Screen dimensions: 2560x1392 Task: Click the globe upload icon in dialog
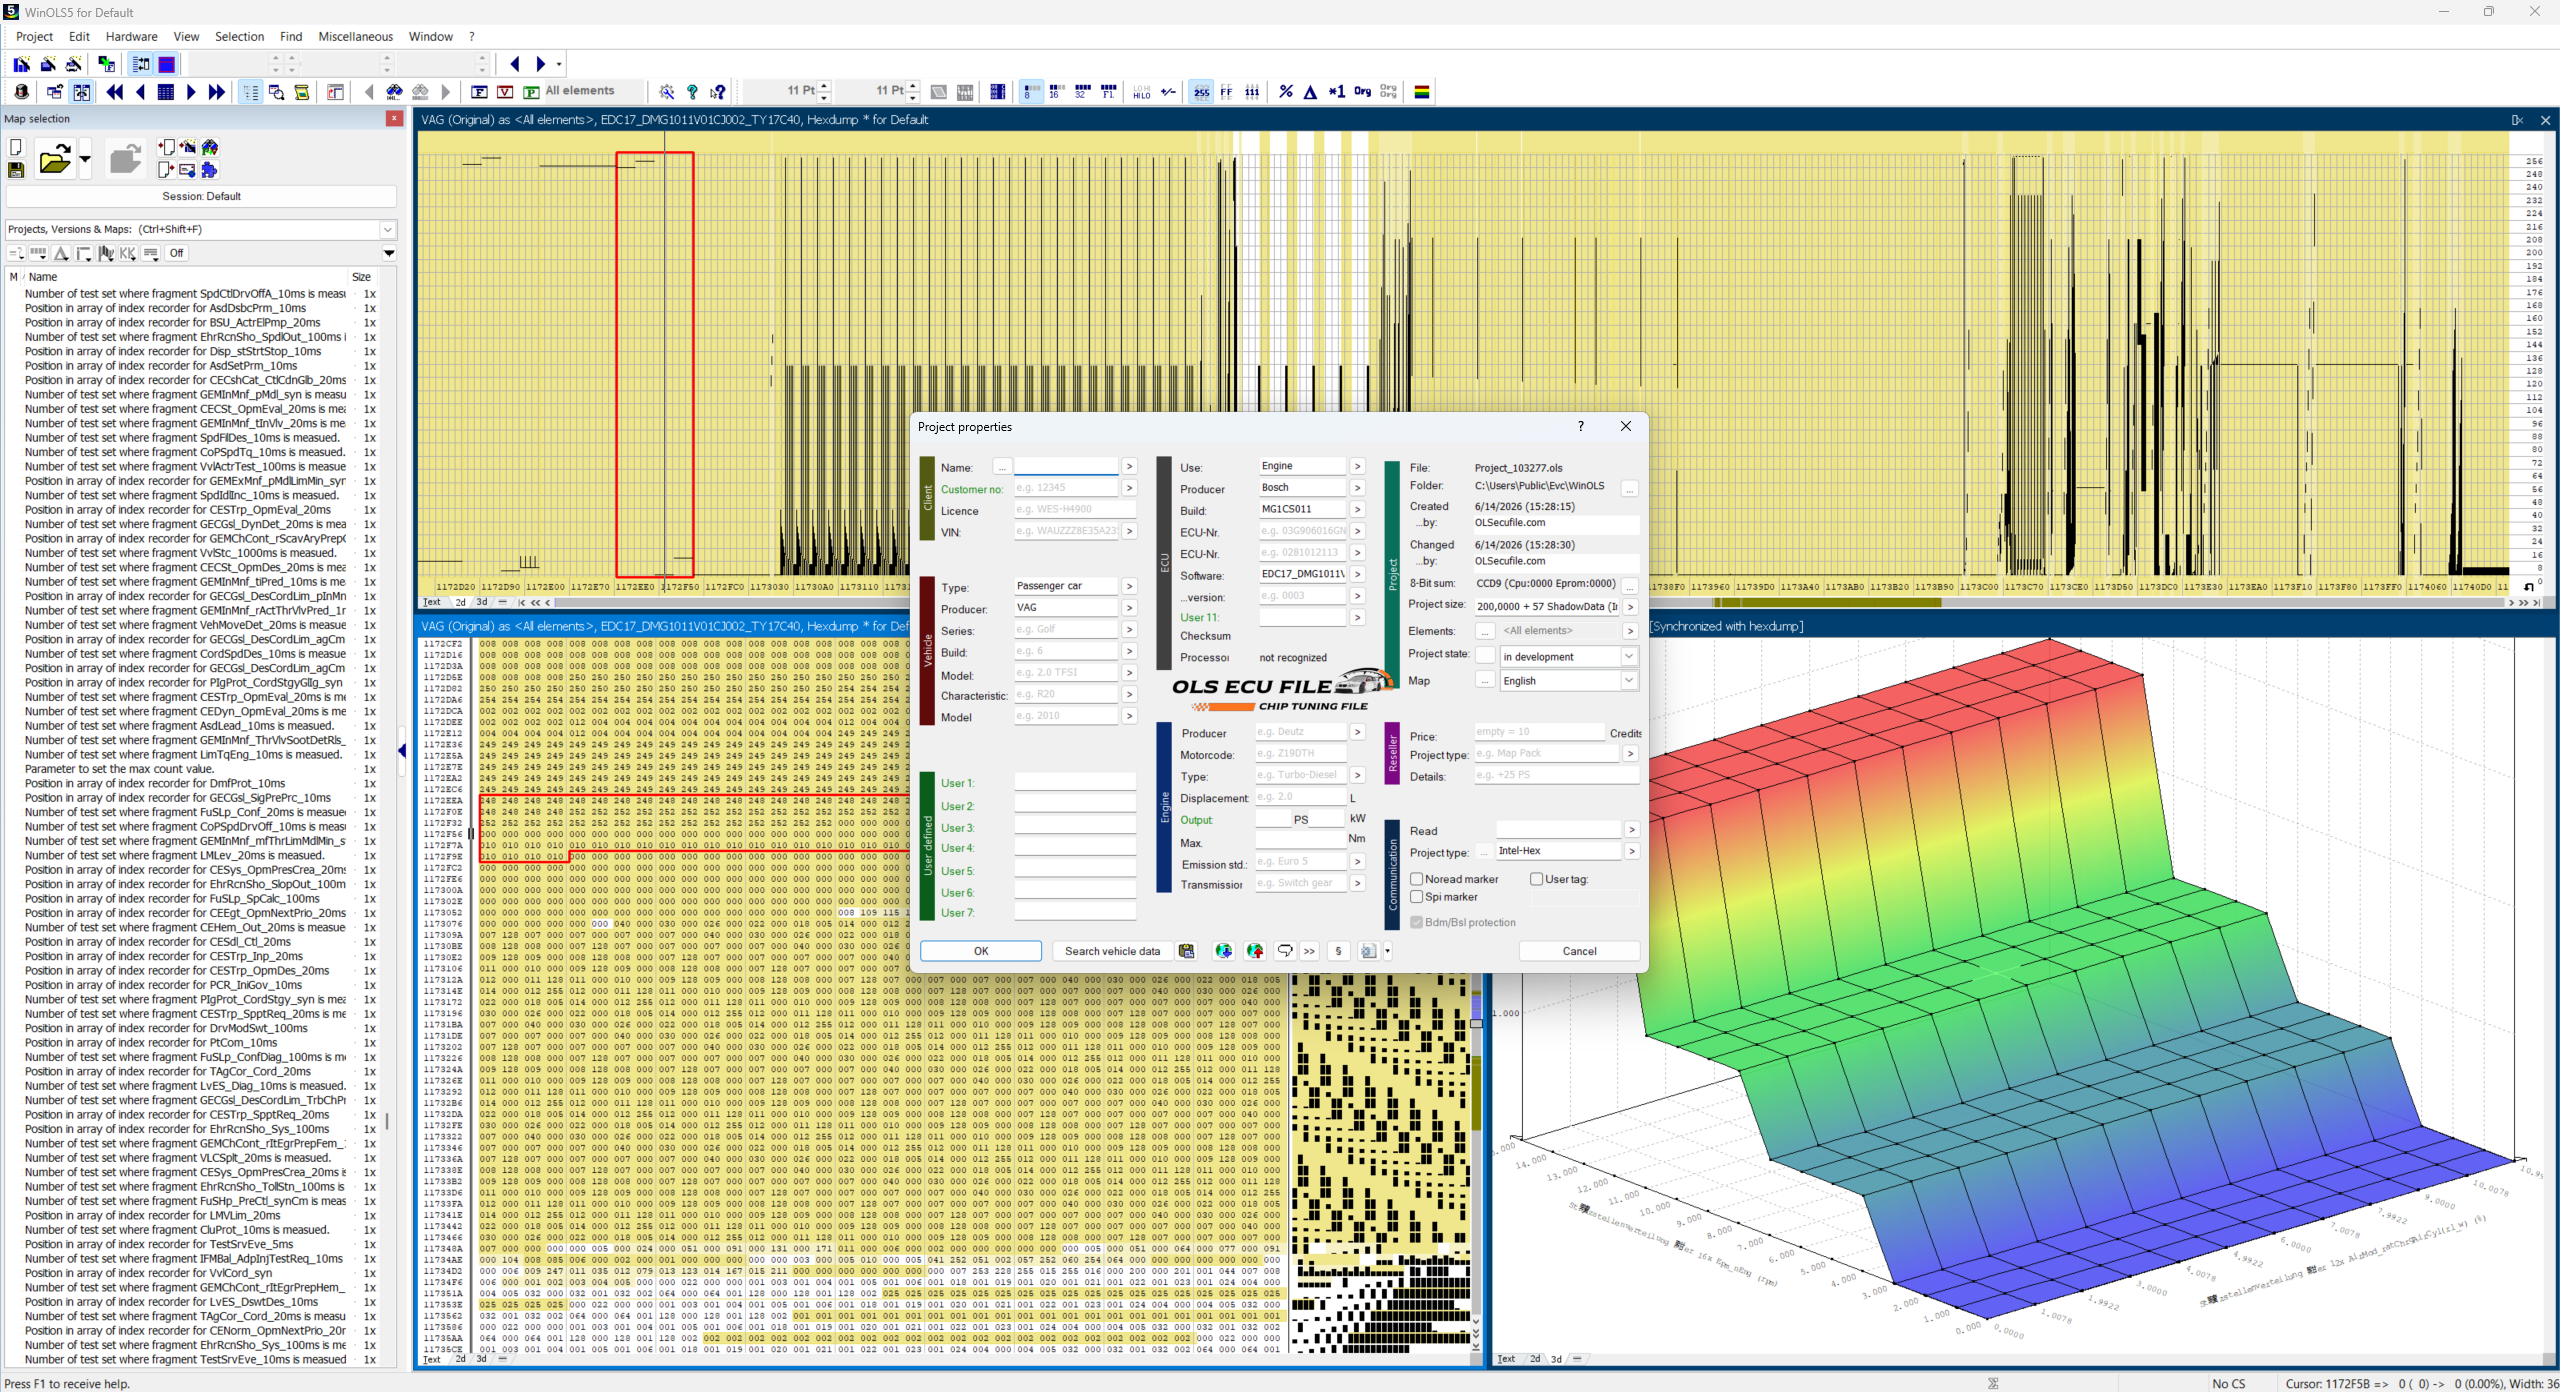[1255, 951]
